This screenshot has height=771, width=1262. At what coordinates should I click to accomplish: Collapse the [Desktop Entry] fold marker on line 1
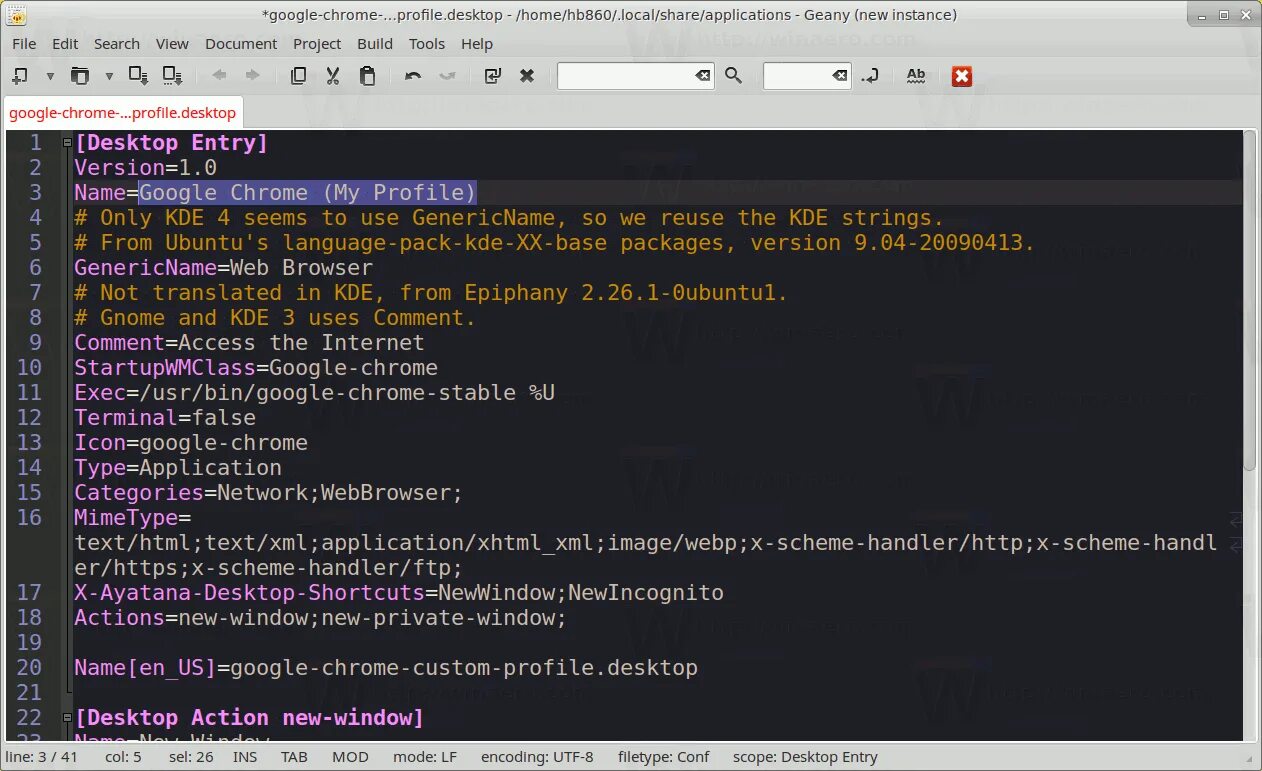click(67, 143)
